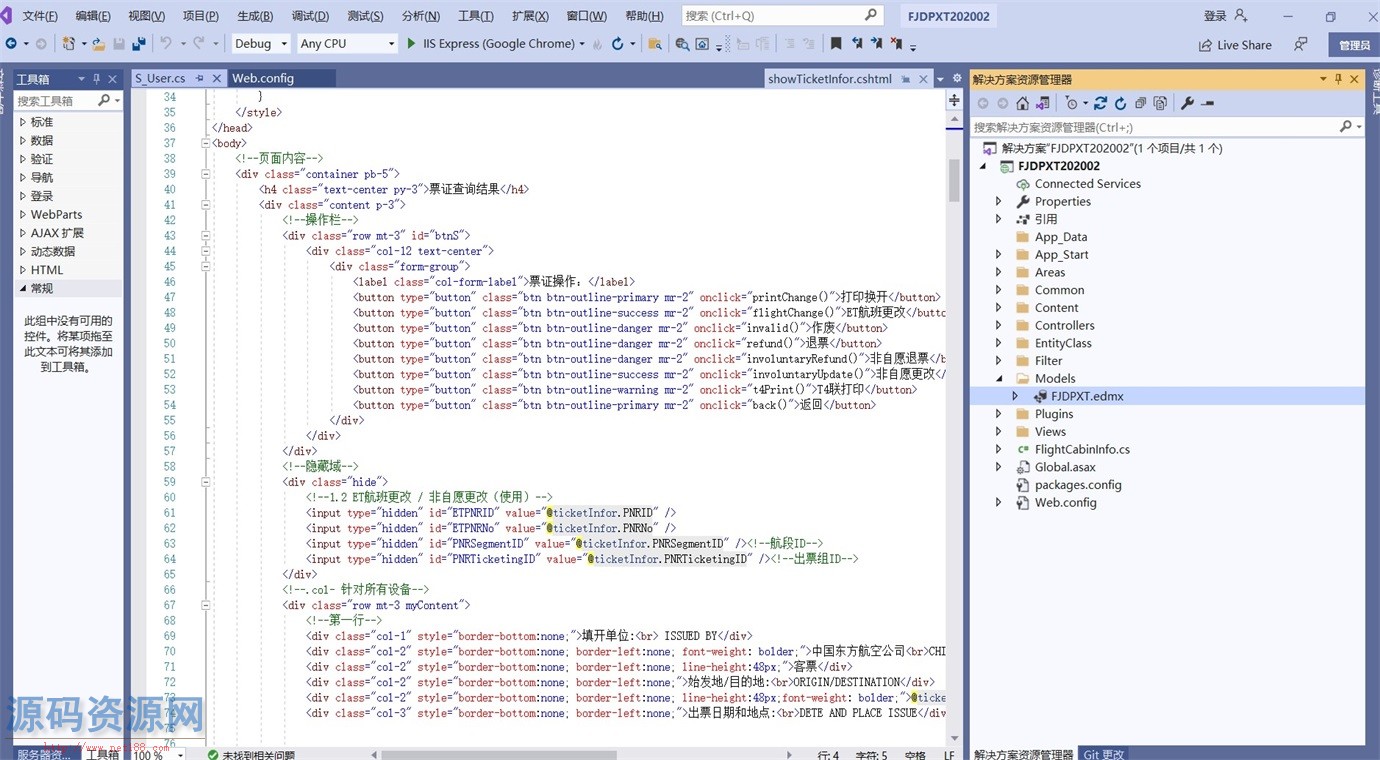Open Properties wrench icon in Solution Explorer
Screen dimensions: 1380x760
(1187, 103)
